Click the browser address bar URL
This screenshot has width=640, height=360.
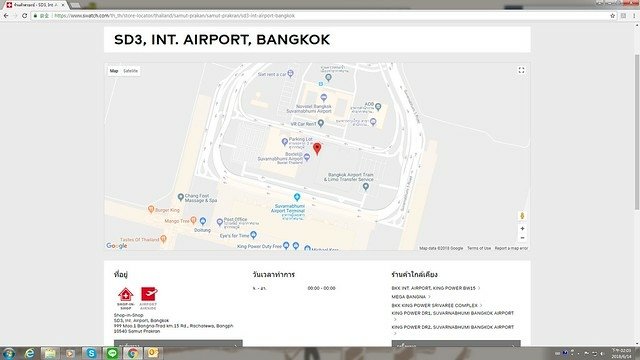click(175, 16)
